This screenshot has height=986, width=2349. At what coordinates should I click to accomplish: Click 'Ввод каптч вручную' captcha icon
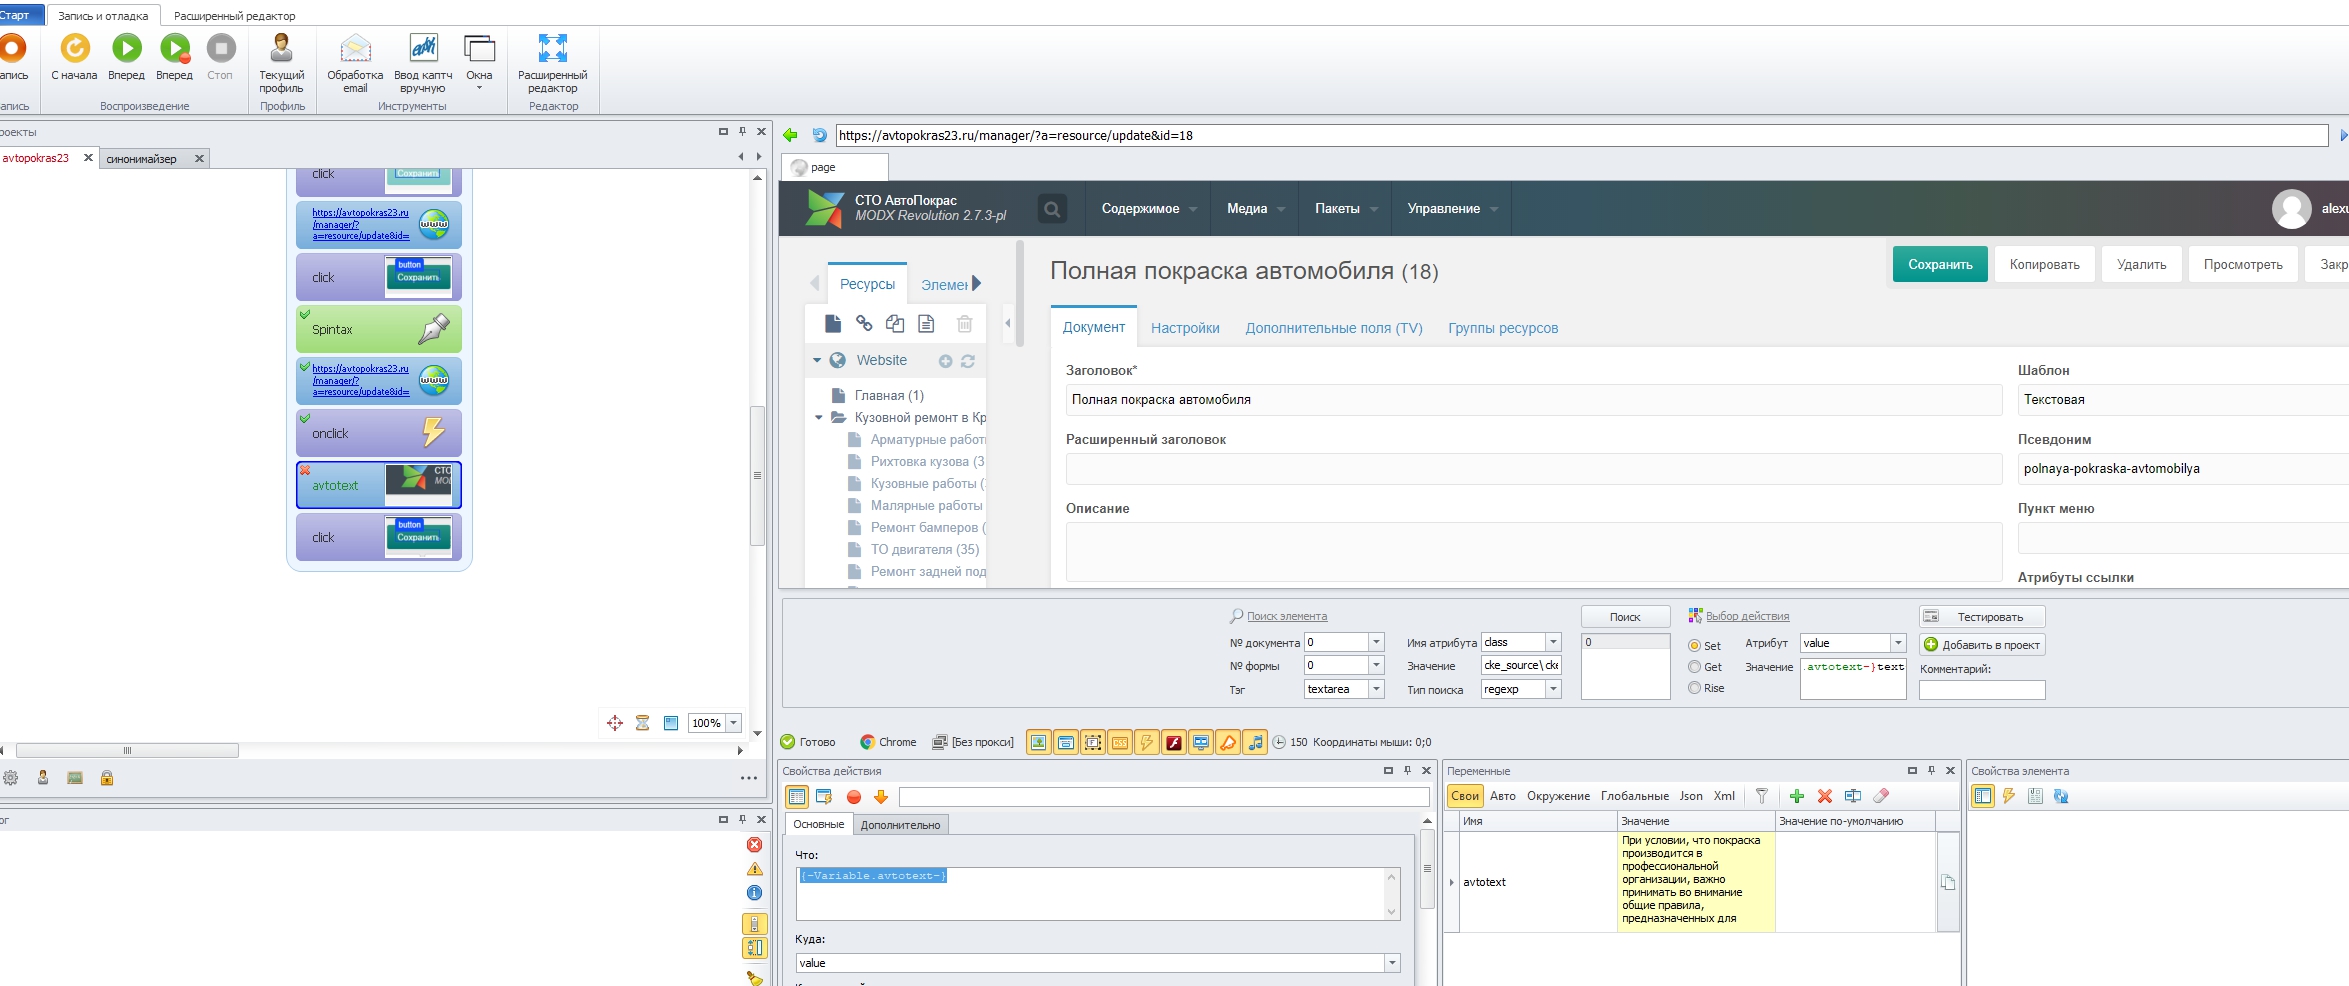pos(423,49)
